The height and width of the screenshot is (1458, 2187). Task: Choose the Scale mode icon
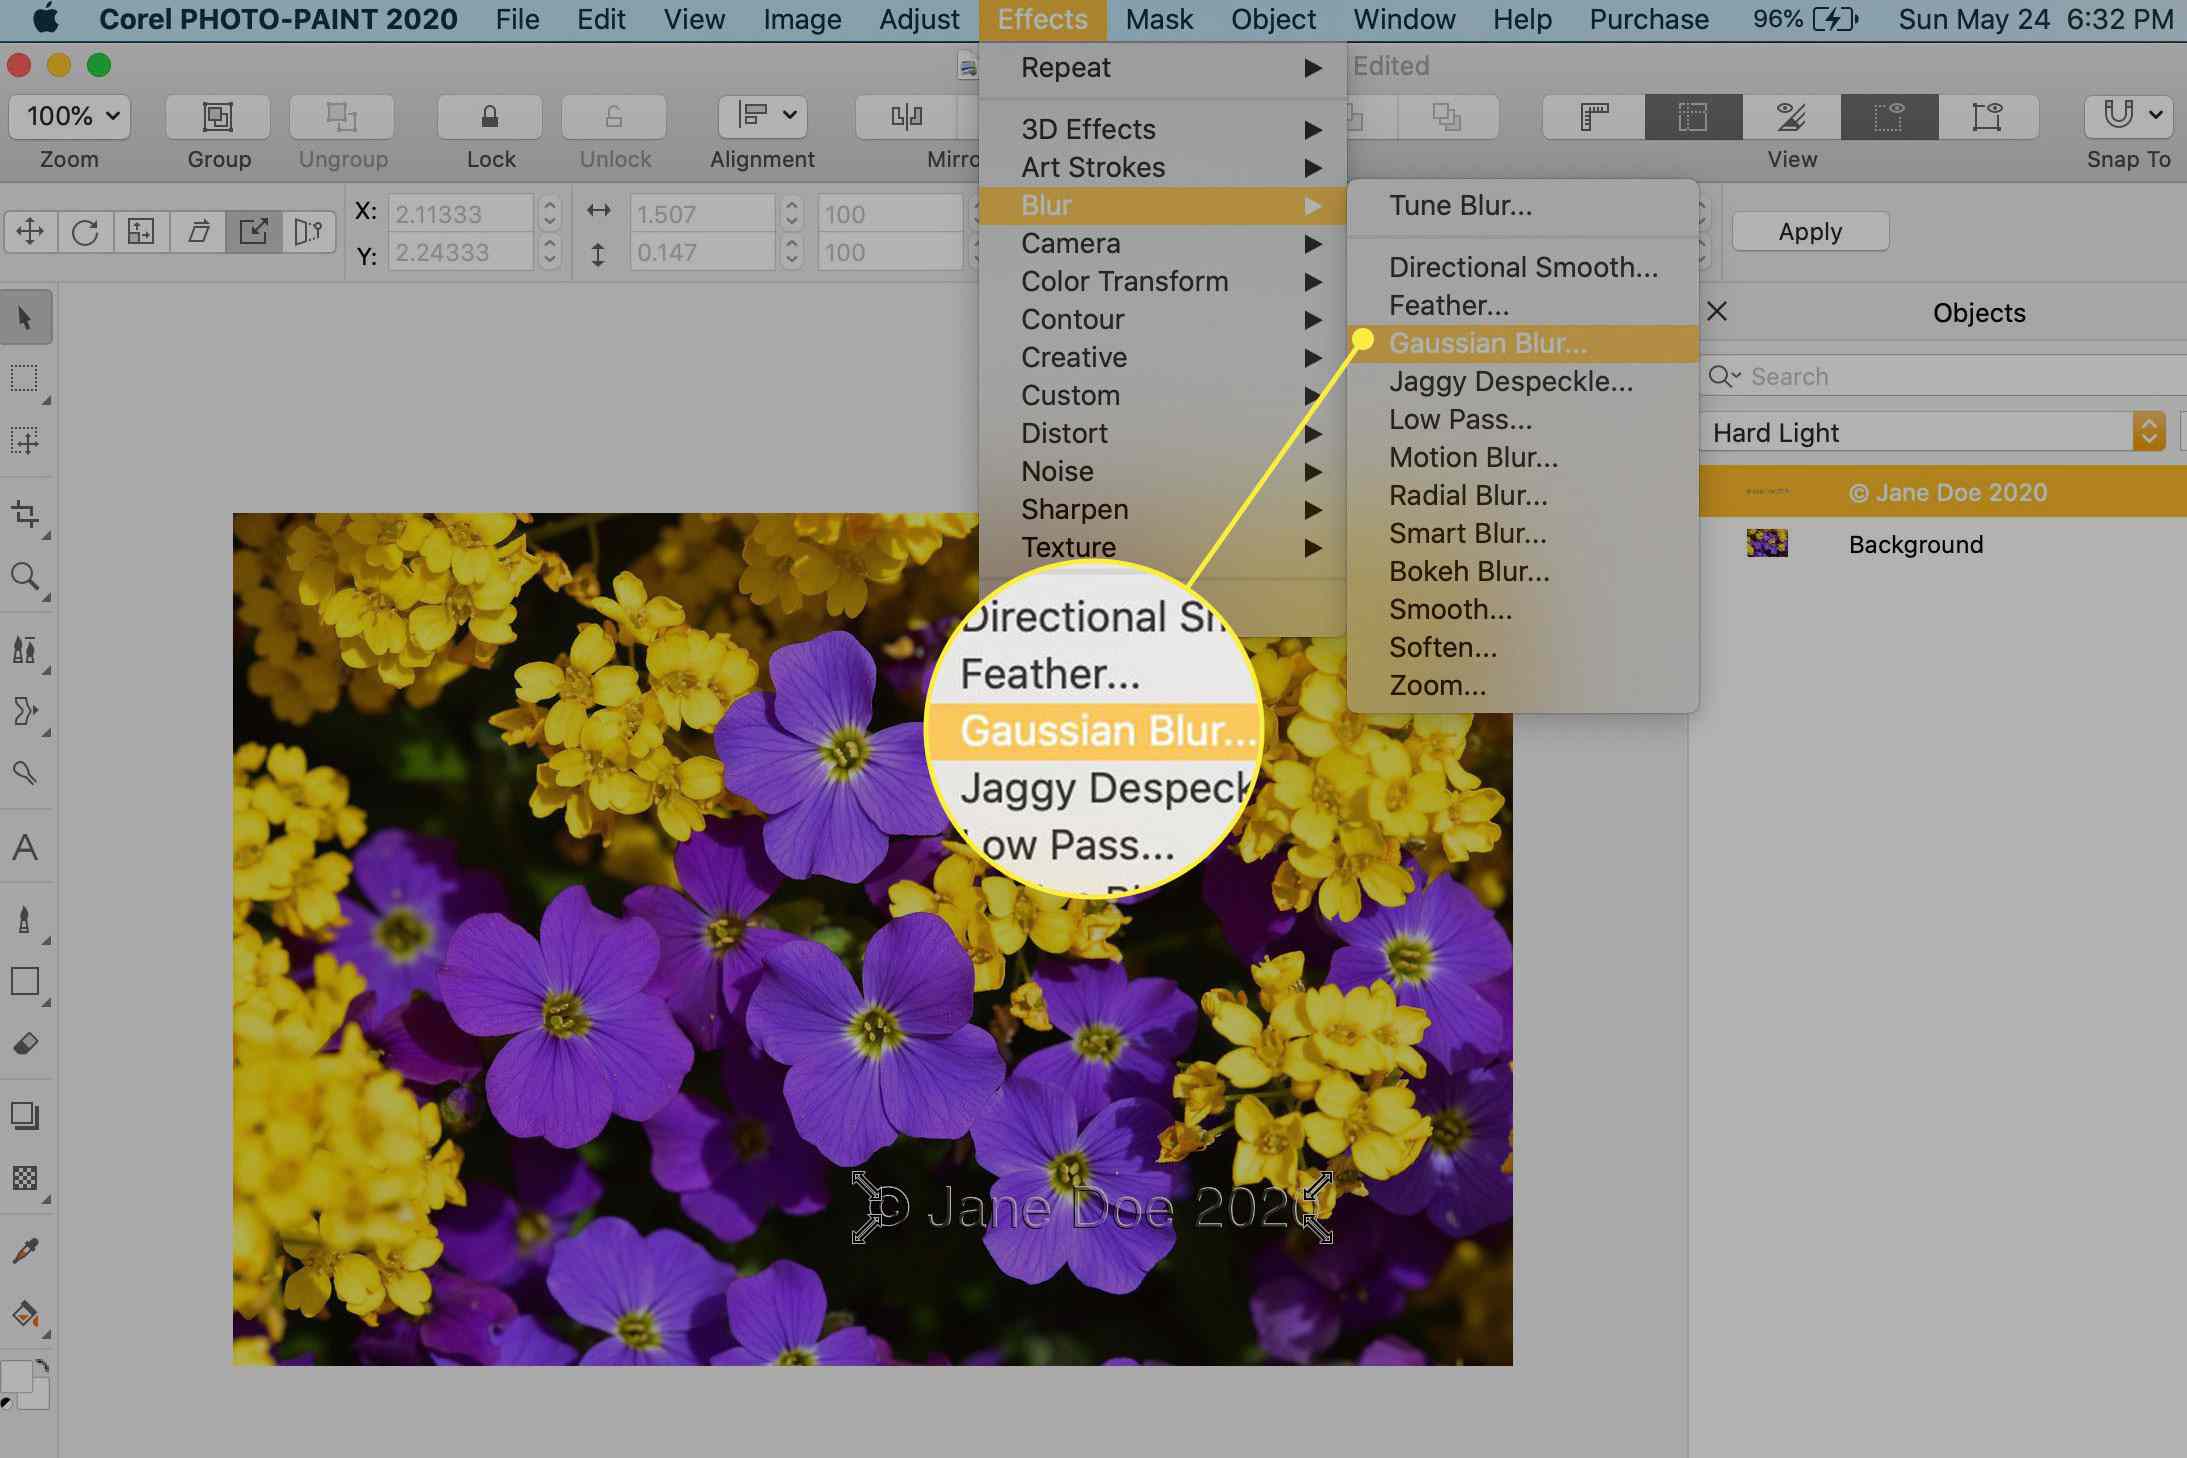(x=141, y=232)
